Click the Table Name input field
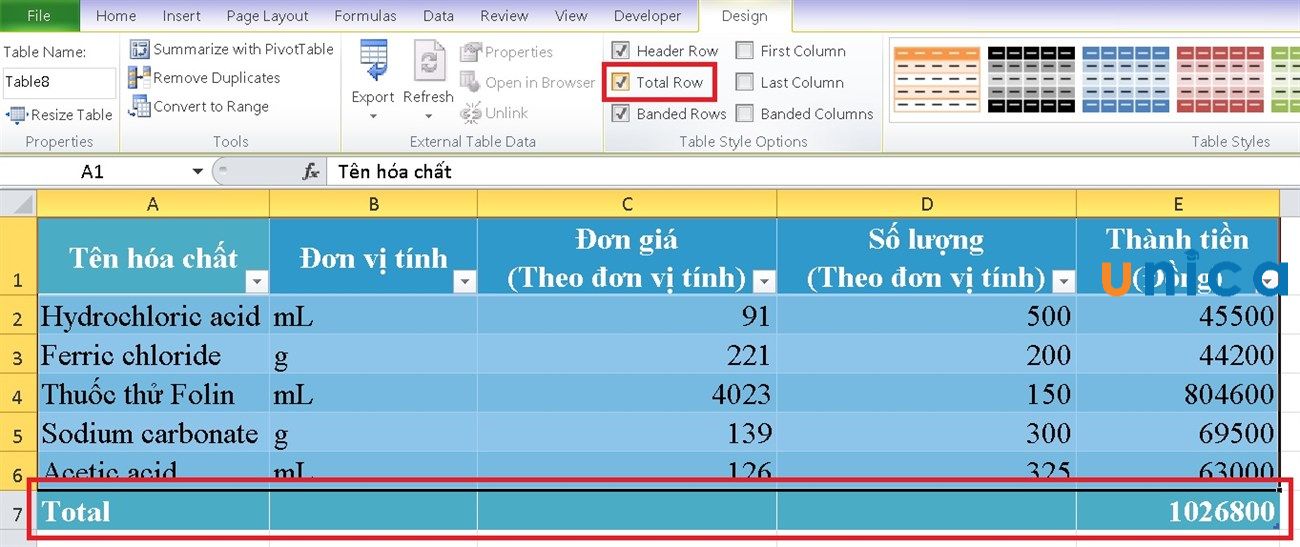Screen dimensions: 1300x547 [59, 82]
